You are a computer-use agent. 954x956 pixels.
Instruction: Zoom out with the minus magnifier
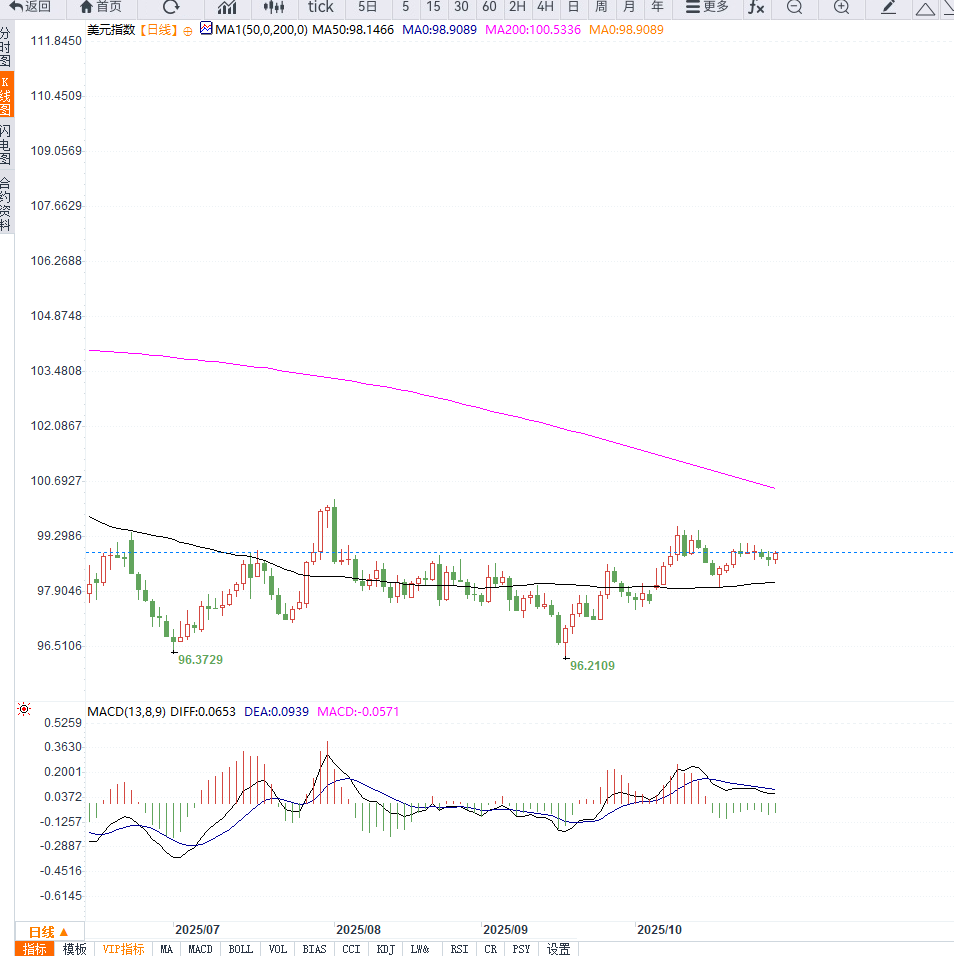[794, 7]
